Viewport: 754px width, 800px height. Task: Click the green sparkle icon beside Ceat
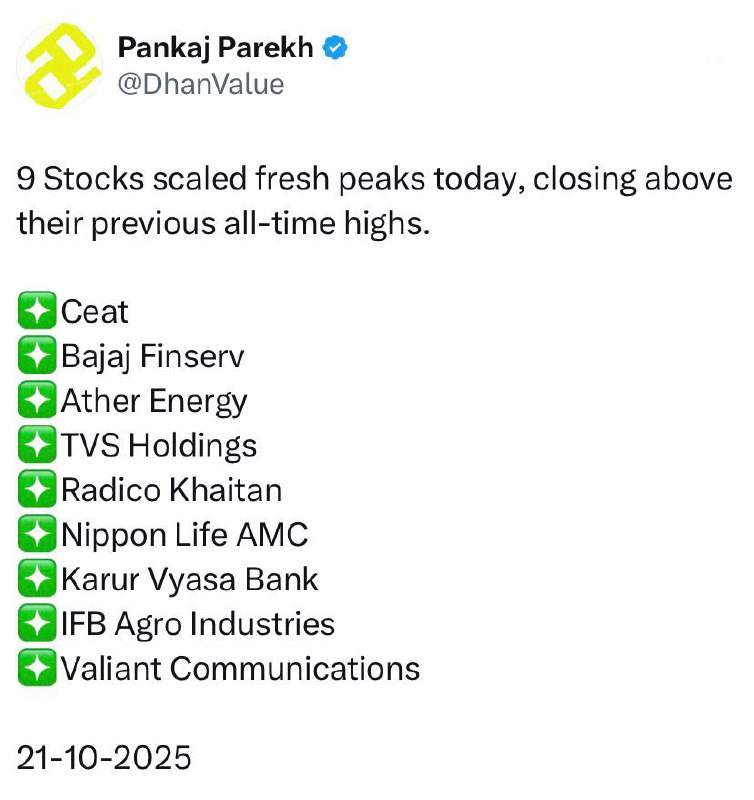pos(37,312)
